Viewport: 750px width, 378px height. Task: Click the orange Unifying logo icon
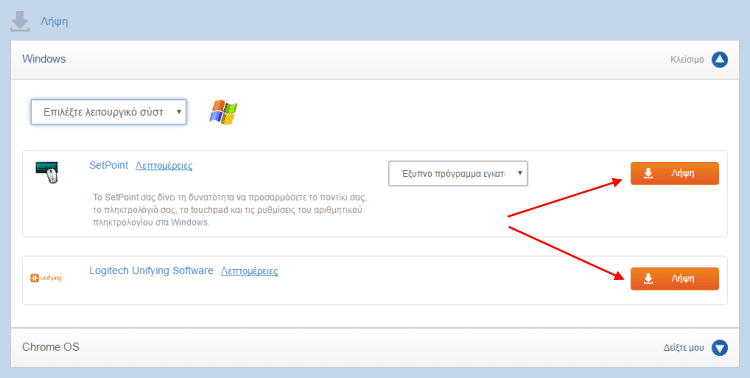click(46, 278)
